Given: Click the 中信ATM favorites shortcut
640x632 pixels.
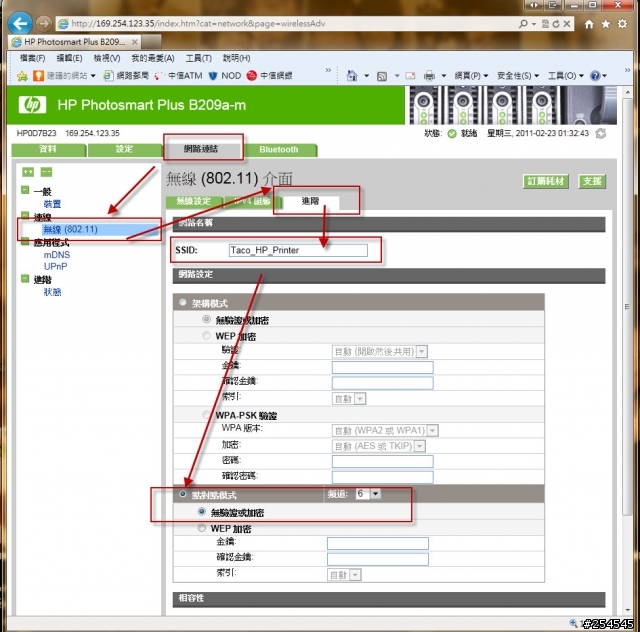Looking at the screenshot, I should [x=178, y=76].
